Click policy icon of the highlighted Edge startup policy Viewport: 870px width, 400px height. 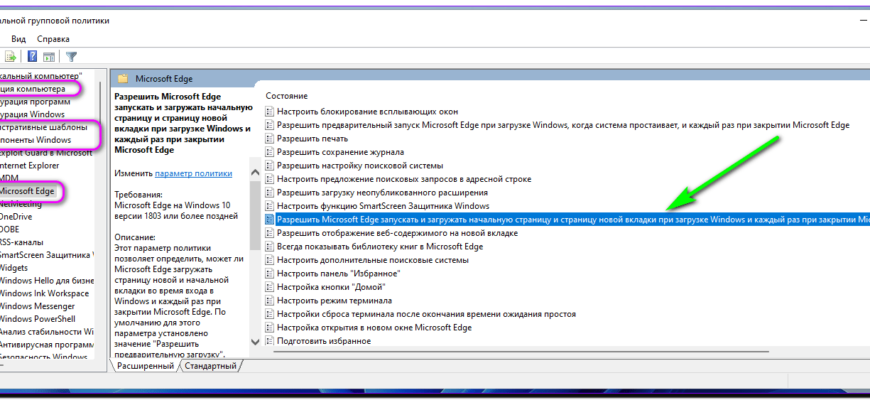(x=270, y=219)
